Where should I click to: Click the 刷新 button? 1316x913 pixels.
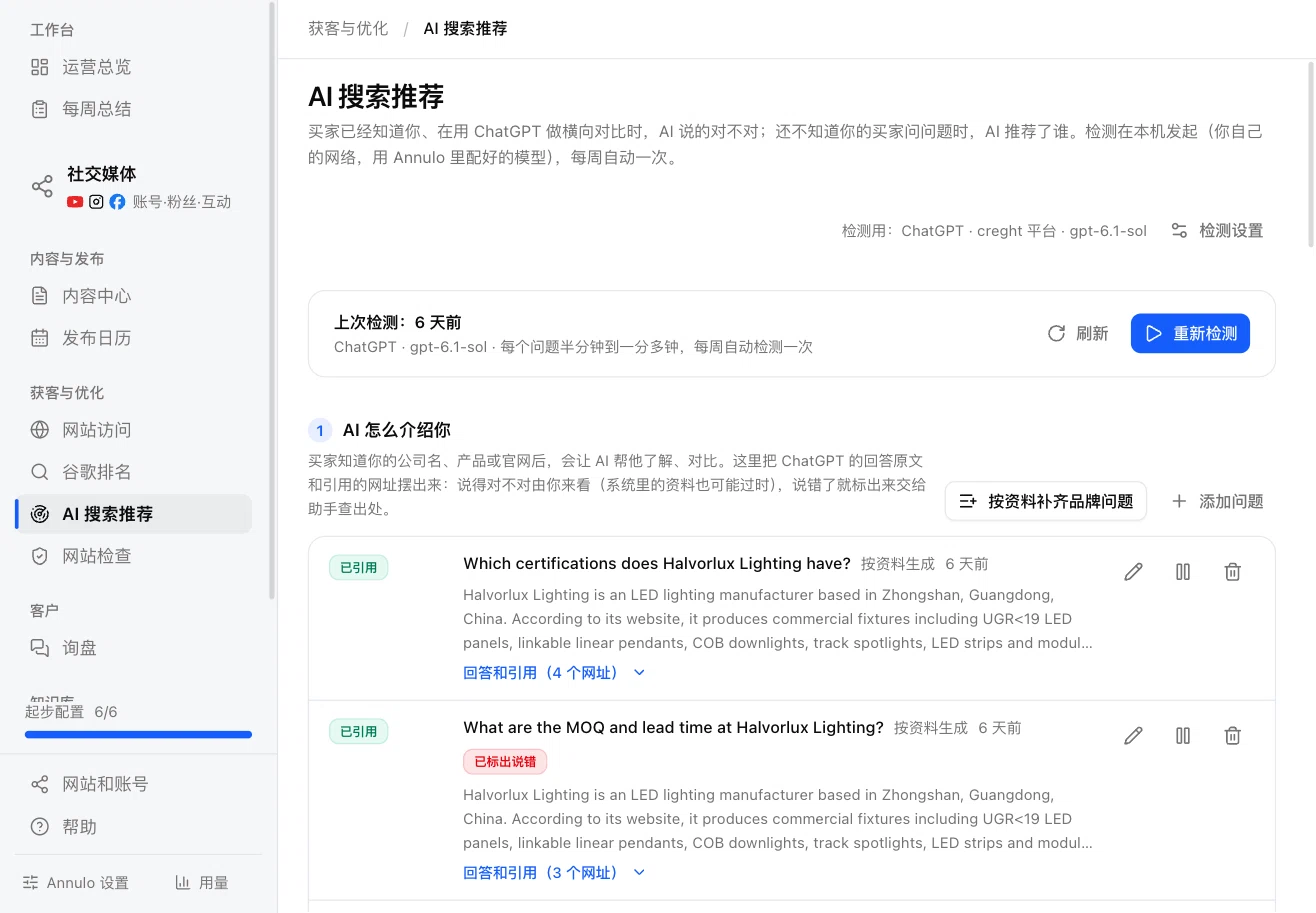1077,334
